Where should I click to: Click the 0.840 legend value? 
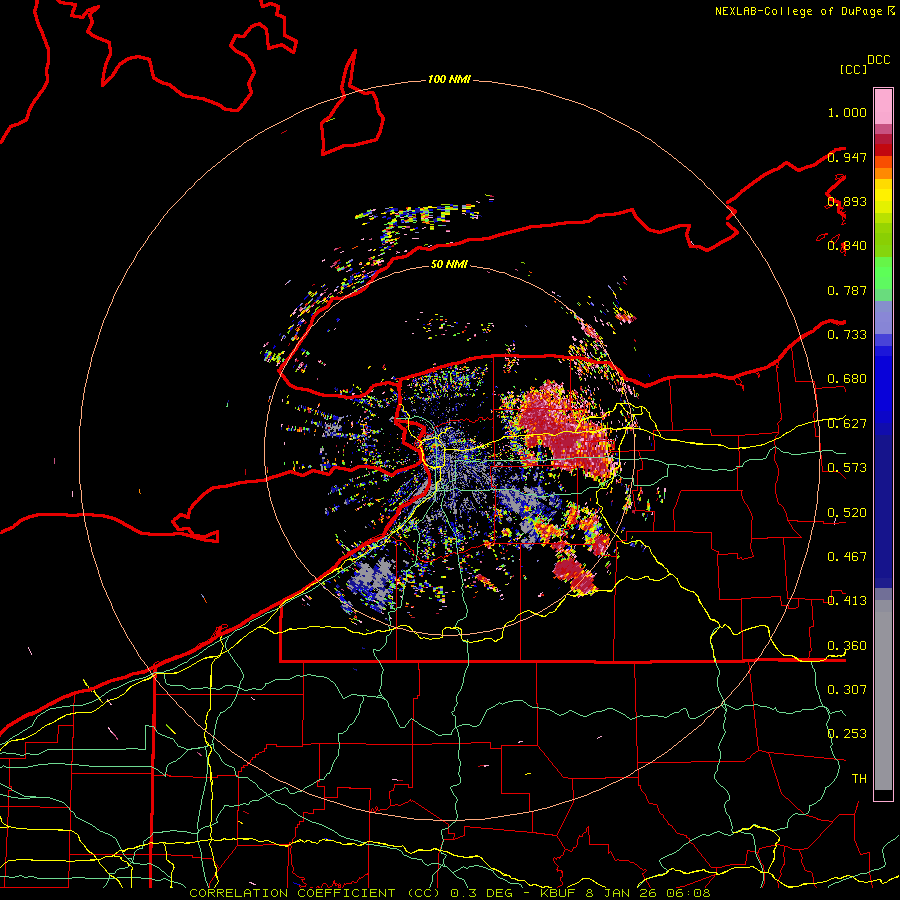(847, 246)
